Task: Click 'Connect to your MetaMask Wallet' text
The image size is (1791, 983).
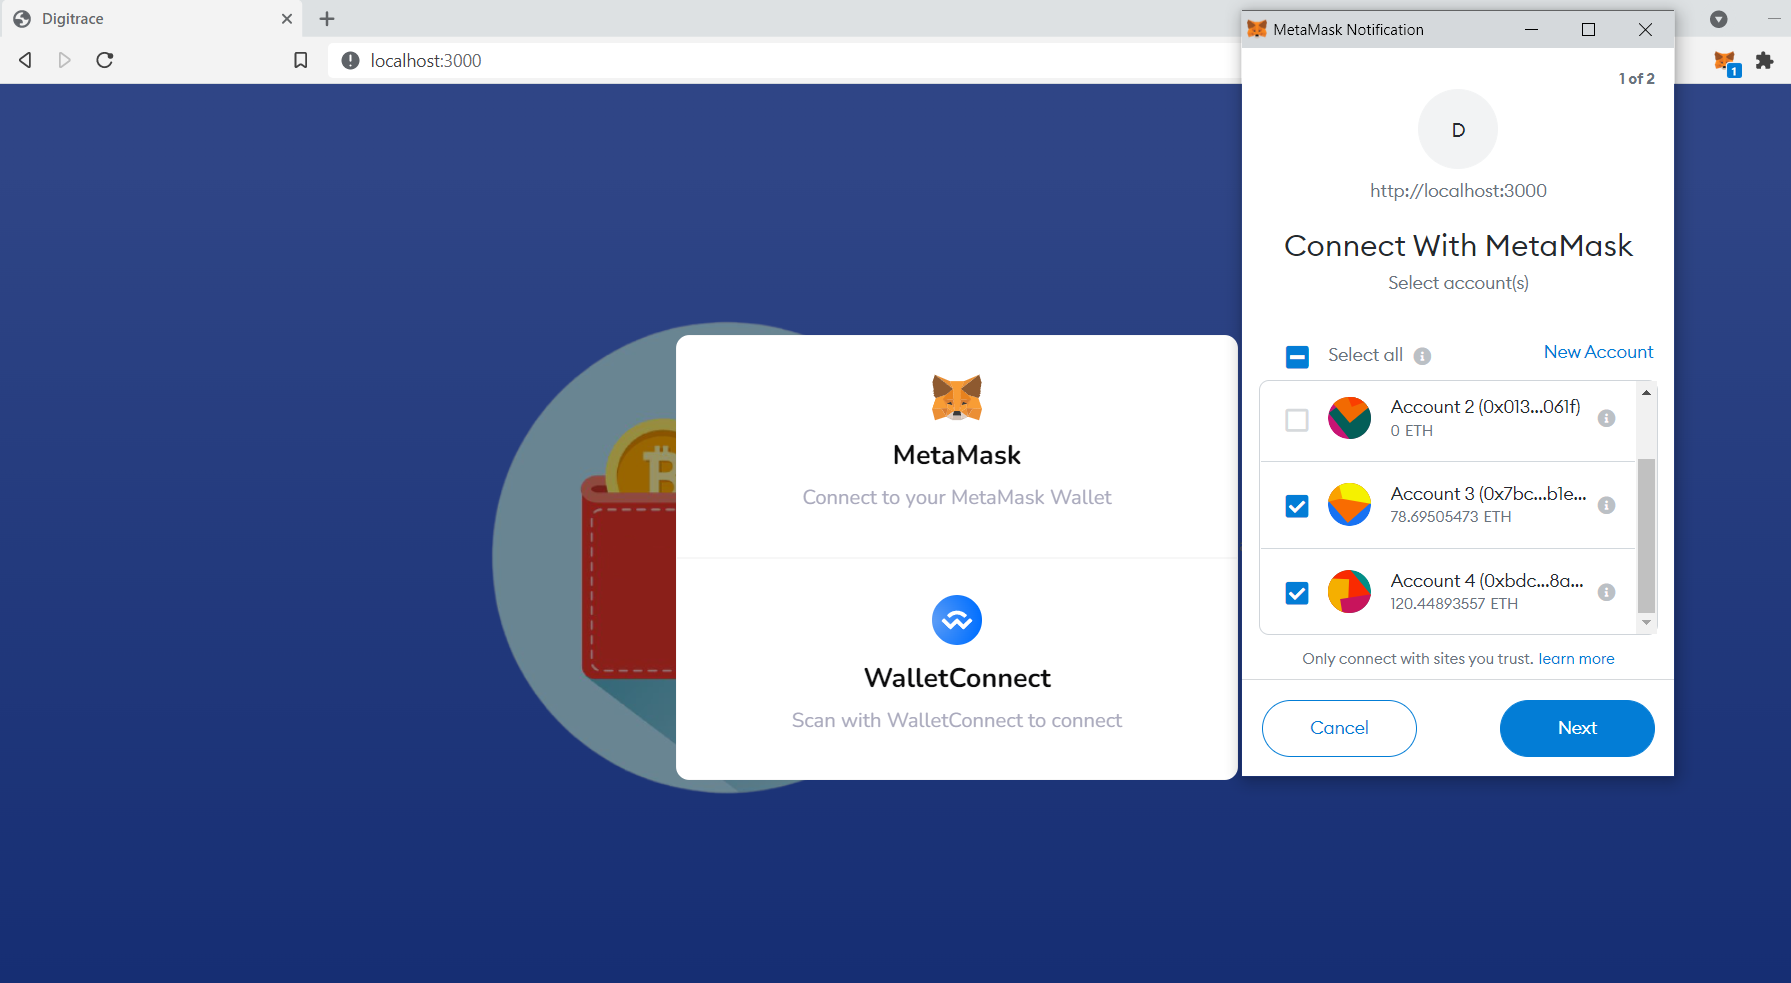Action: click(x=957, y=497)
